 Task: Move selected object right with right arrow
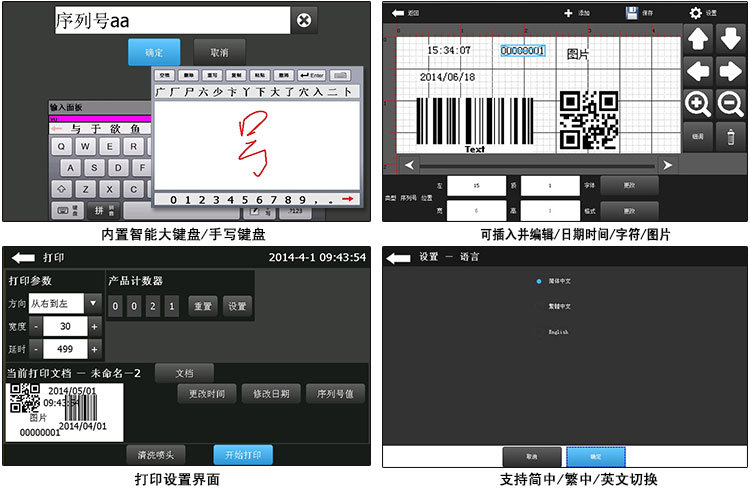730,71
